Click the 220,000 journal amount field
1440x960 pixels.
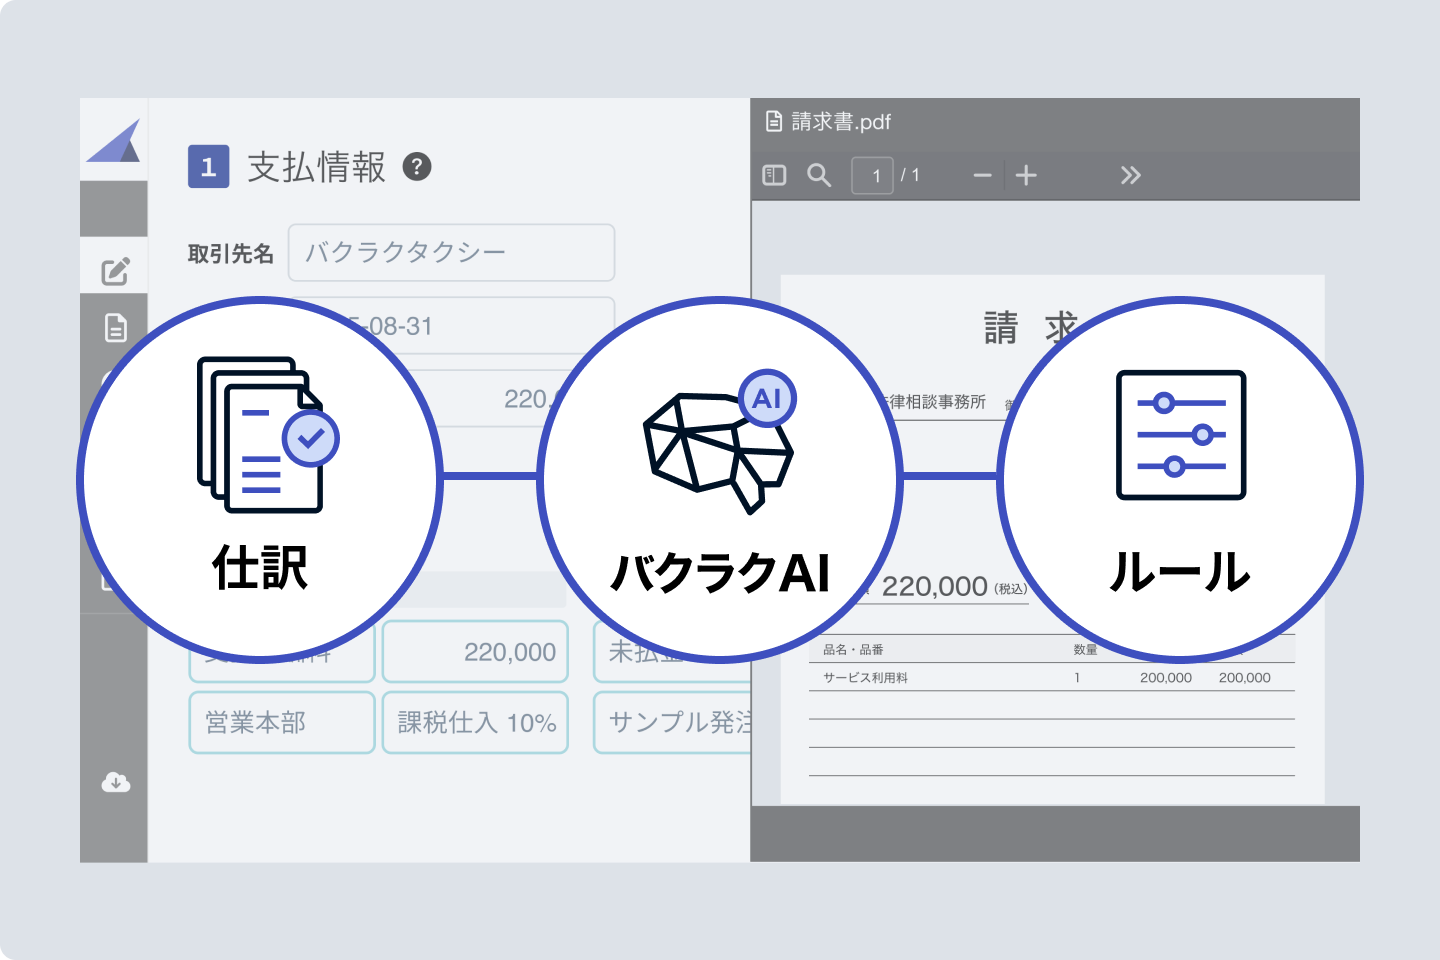[475, 651]
